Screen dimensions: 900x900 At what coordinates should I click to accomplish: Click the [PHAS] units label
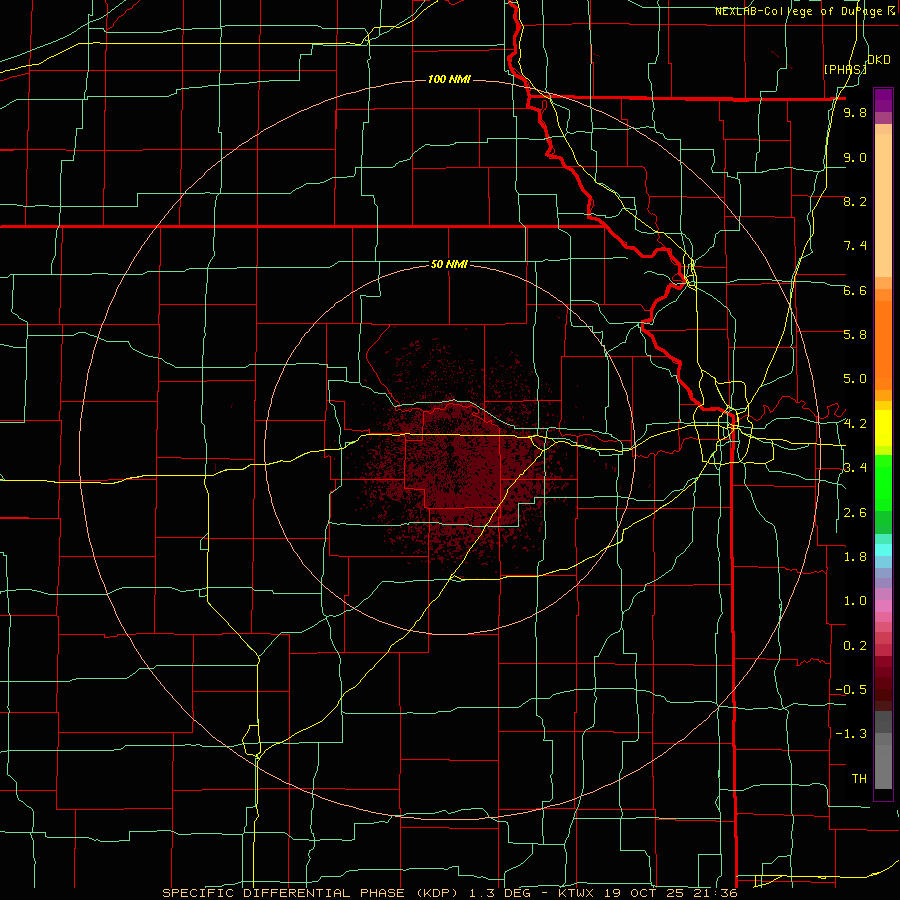(845, 70)
